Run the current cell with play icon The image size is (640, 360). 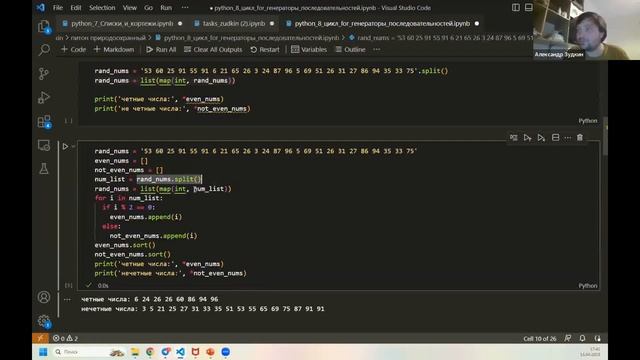click(65, 146)
